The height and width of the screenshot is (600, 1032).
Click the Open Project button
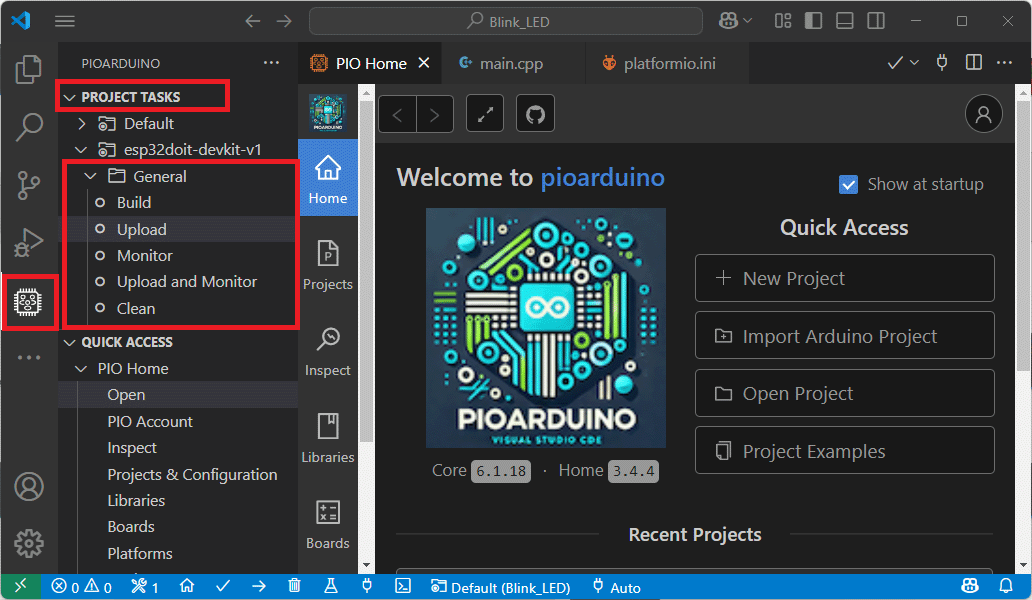(x=844, y=393)
